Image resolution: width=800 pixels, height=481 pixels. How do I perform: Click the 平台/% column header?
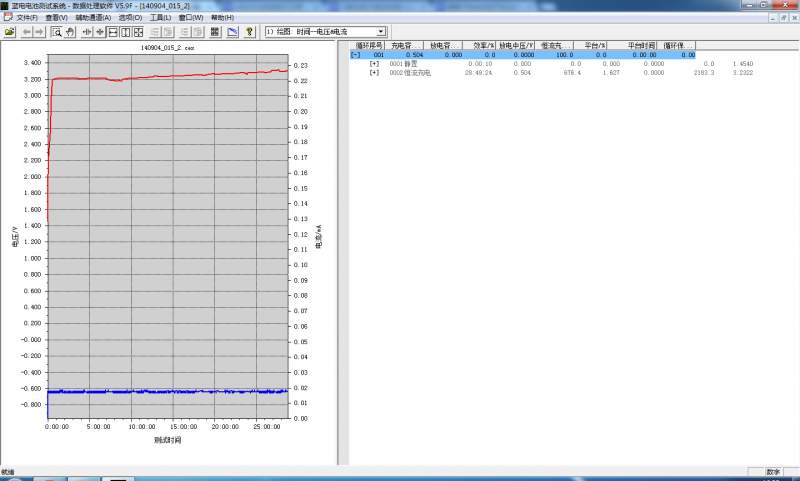590,45
